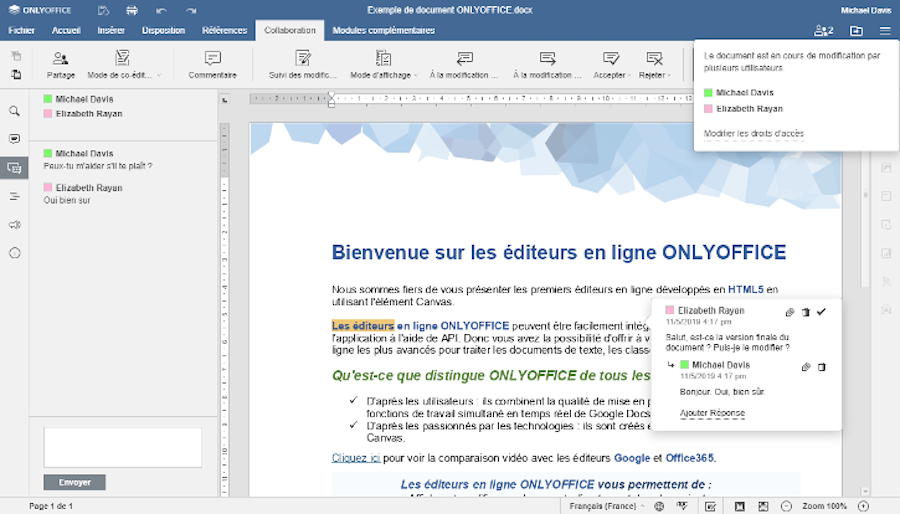The width and height of the screenshot is (900, 514).
Task: Open the About info icon in sidebar
Action: coord(14,253)
